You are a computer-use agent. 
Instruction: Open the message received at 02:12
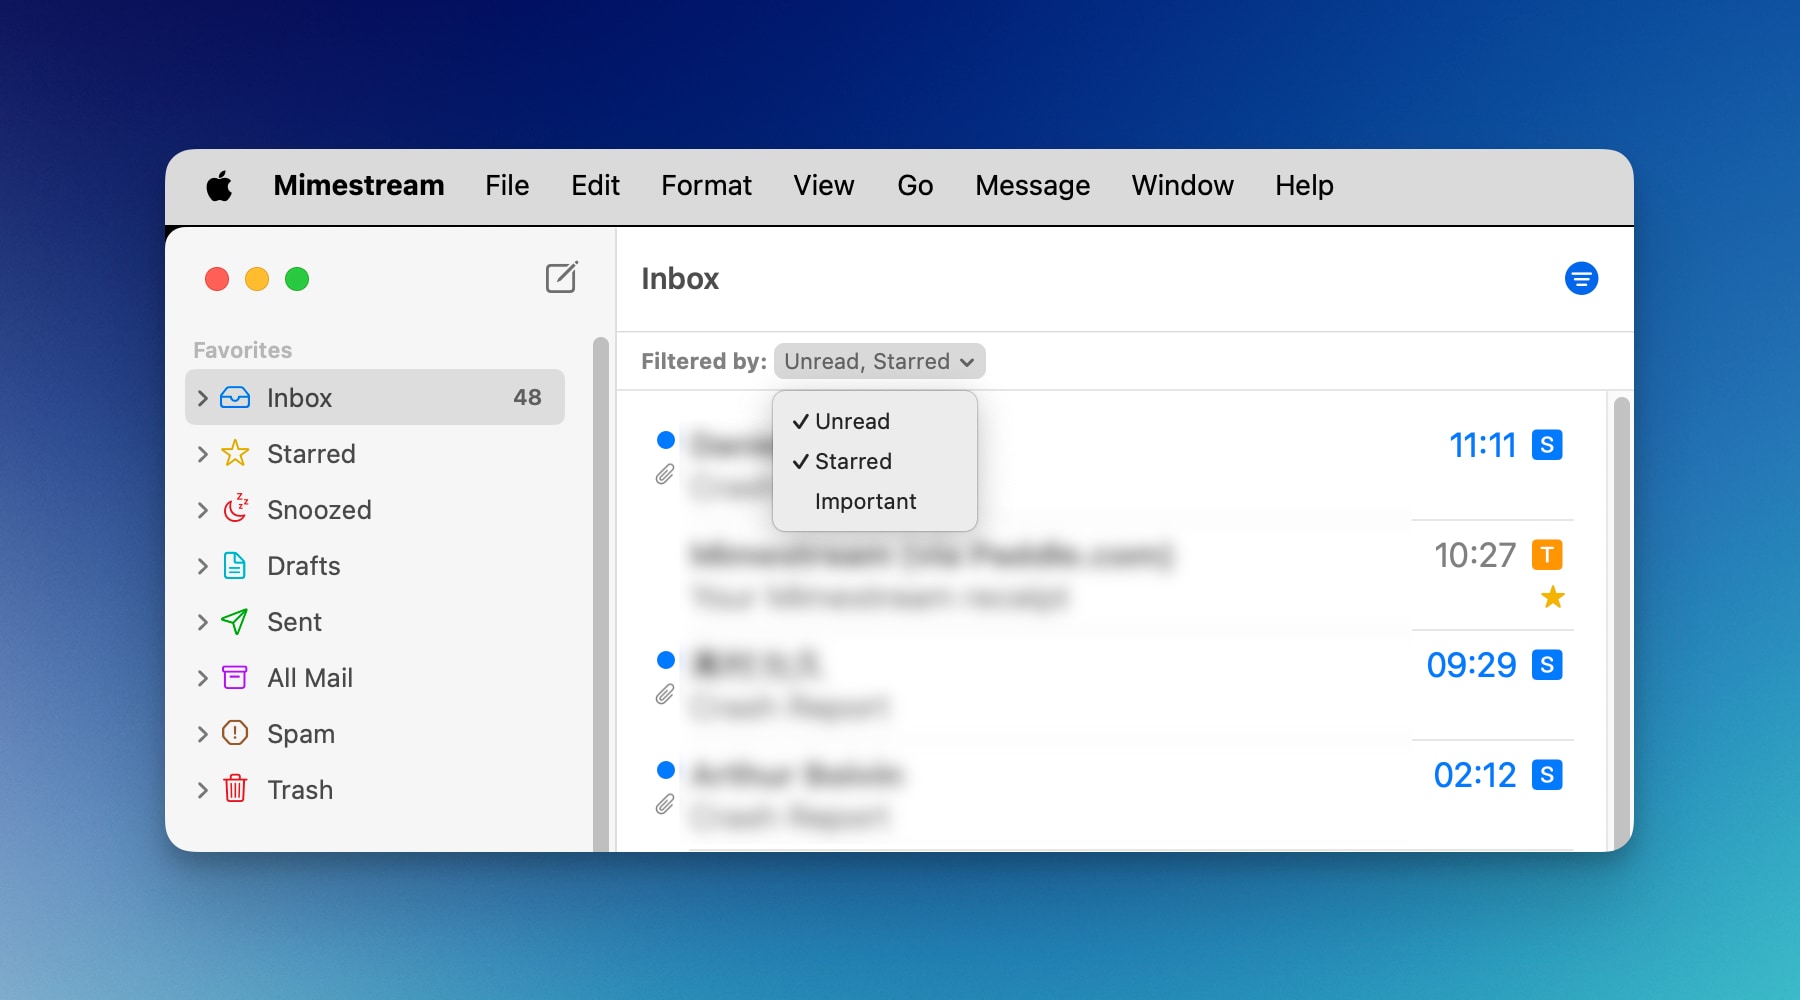click(x=1113, y=795)
